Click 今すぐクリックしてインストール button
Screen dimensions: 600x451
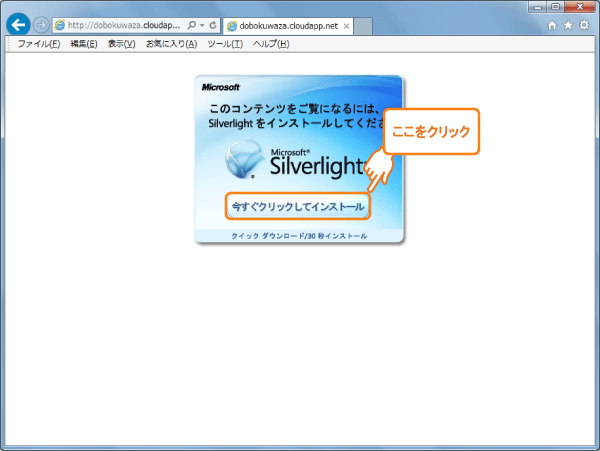pos(298,207)
